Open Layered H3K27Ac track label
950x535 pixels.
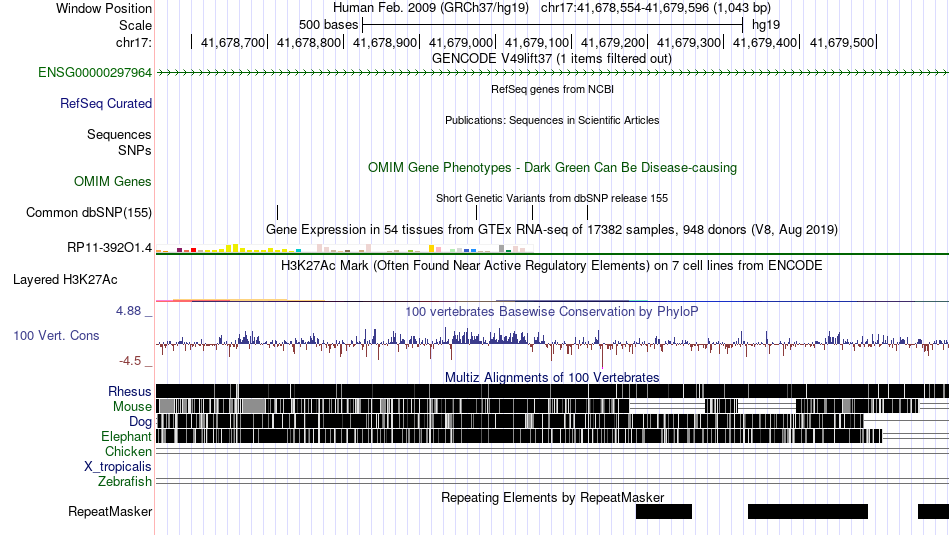coord(65,279)
